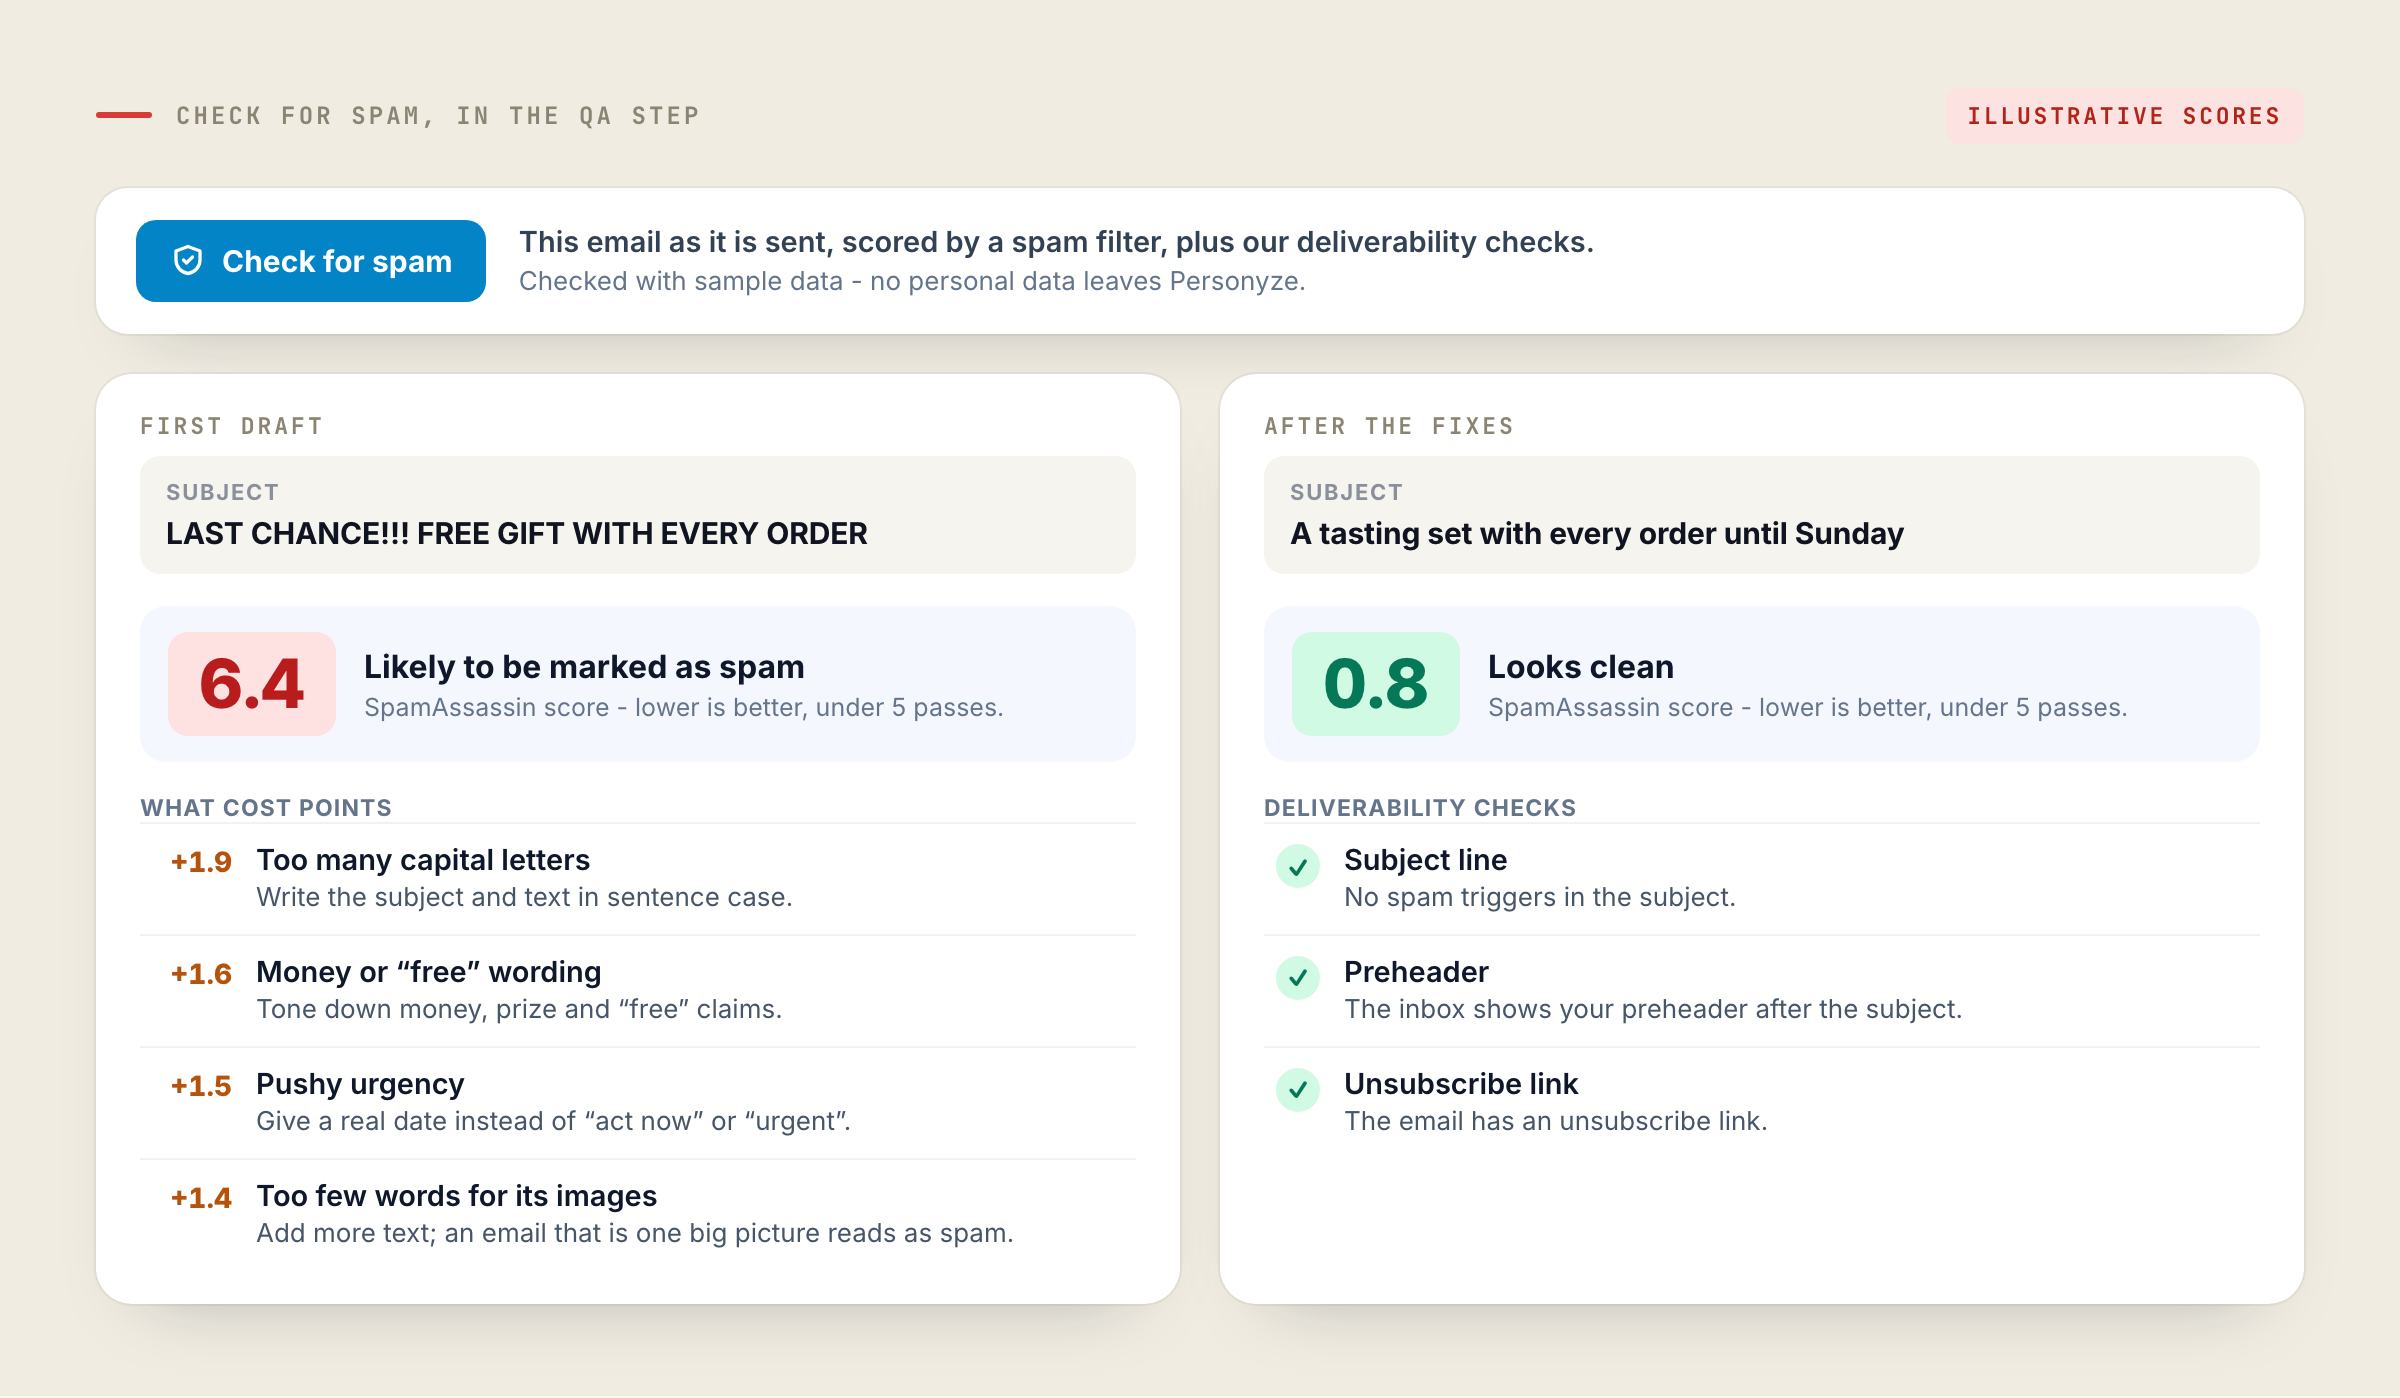This screenshot has width=2400, height=1398.
Task: Click the +1.9 point penalty value
Action: pos(201,862)
